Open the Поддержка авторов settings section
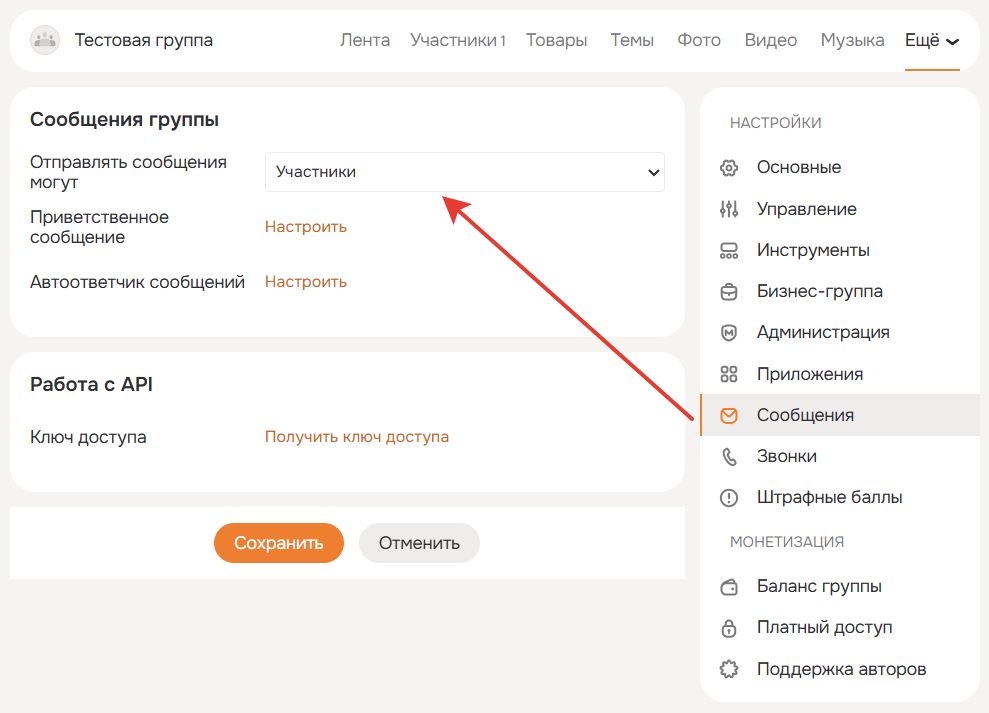This screenshot has height=713, width=989. click(840, 669)
